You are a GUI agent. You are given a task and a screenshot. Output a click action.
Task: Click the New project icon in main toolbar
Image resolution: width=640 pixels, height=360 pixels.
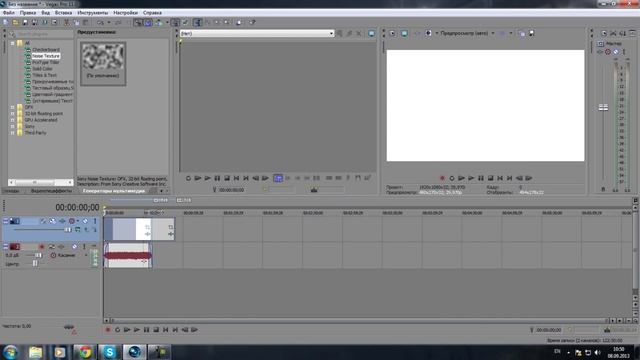point(6,22)
